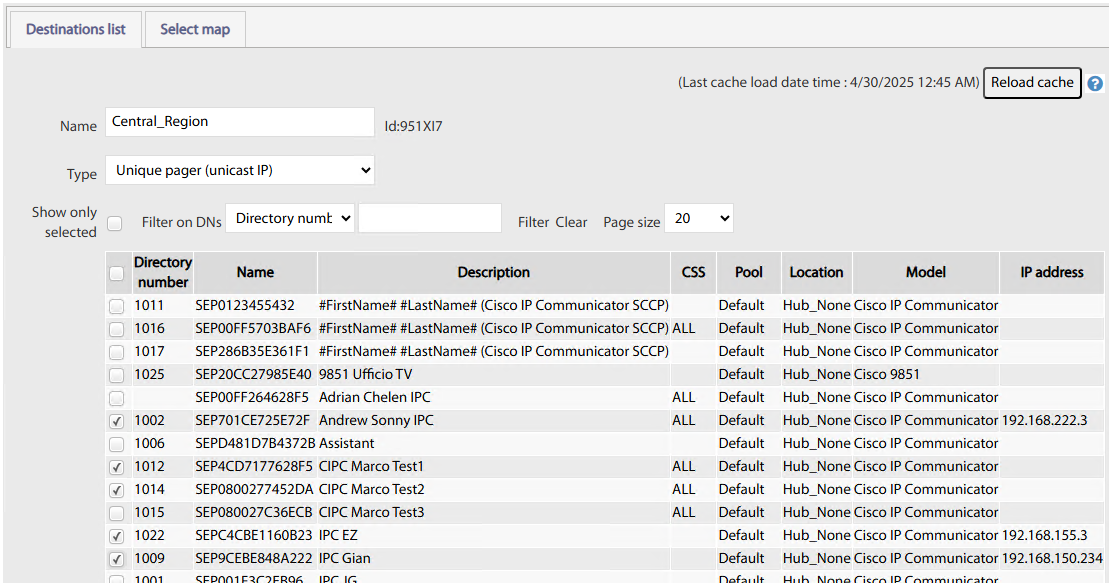The height and width of the screenshot is (583, 1109).
Task: Open the Type dropdown for Unique pager
Action: pos(240,170)
